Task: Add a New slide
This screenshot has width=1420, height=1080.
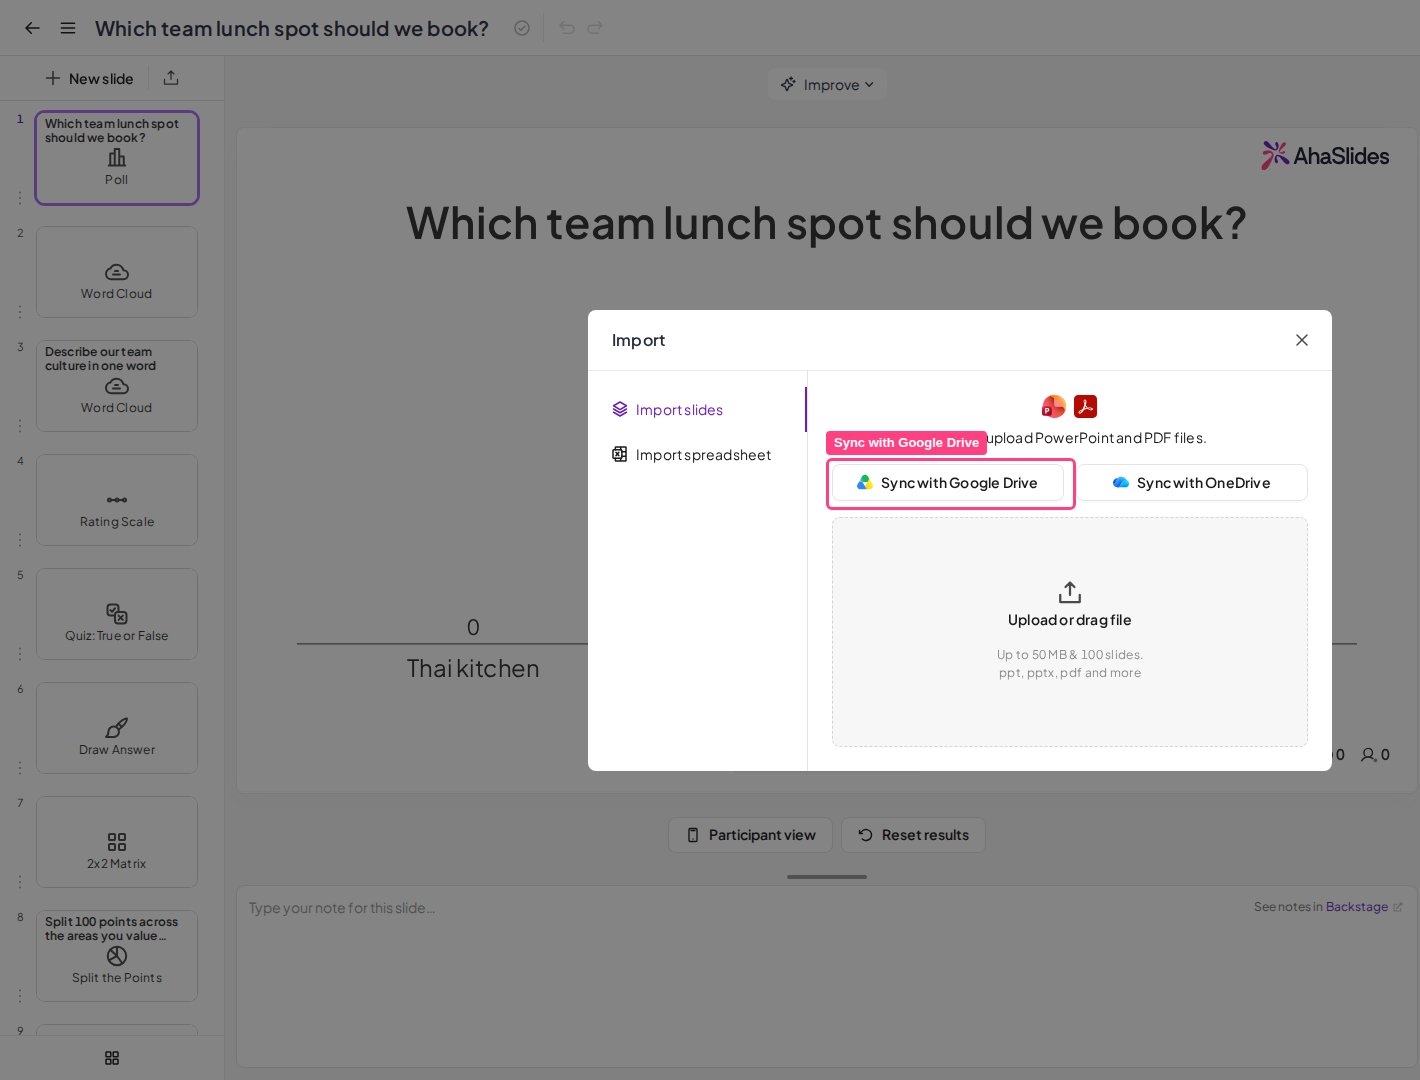Action: click(x=89, y=78)
